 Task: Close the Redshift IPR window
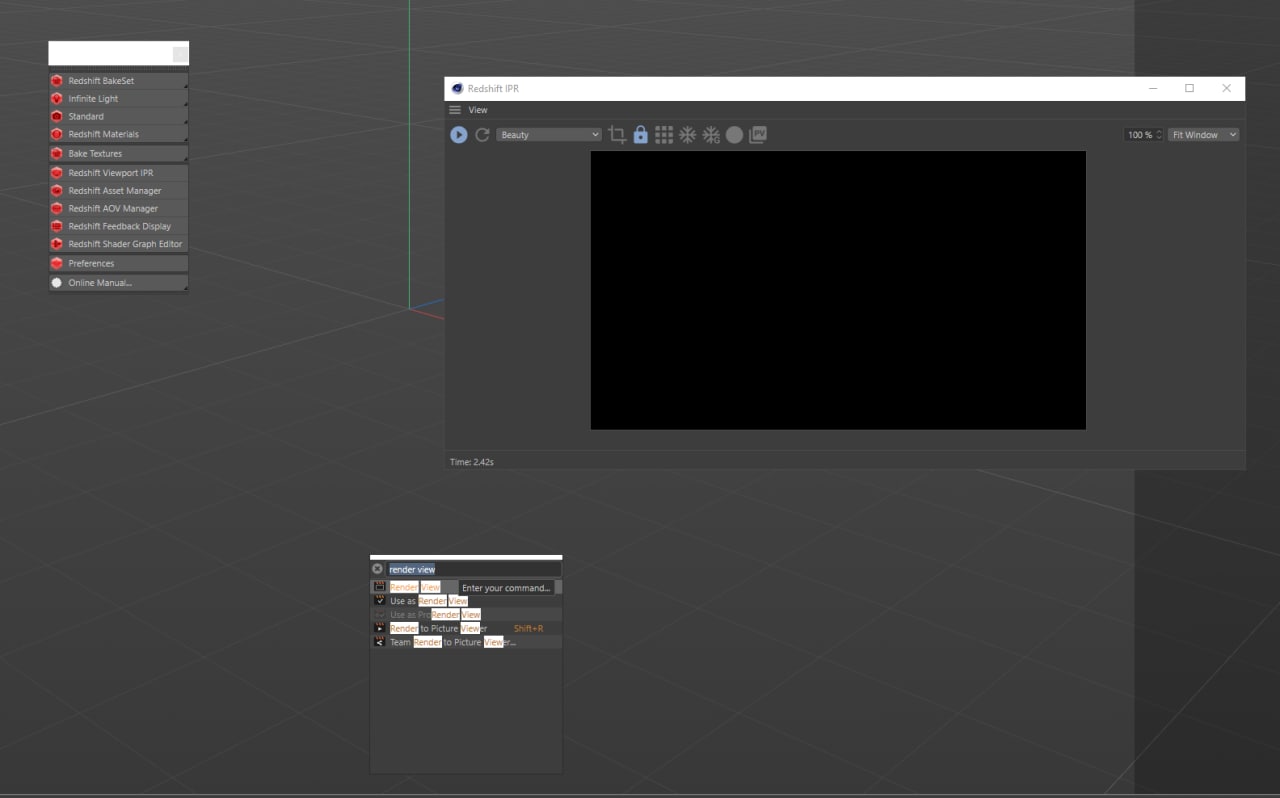coord(1226,88)
